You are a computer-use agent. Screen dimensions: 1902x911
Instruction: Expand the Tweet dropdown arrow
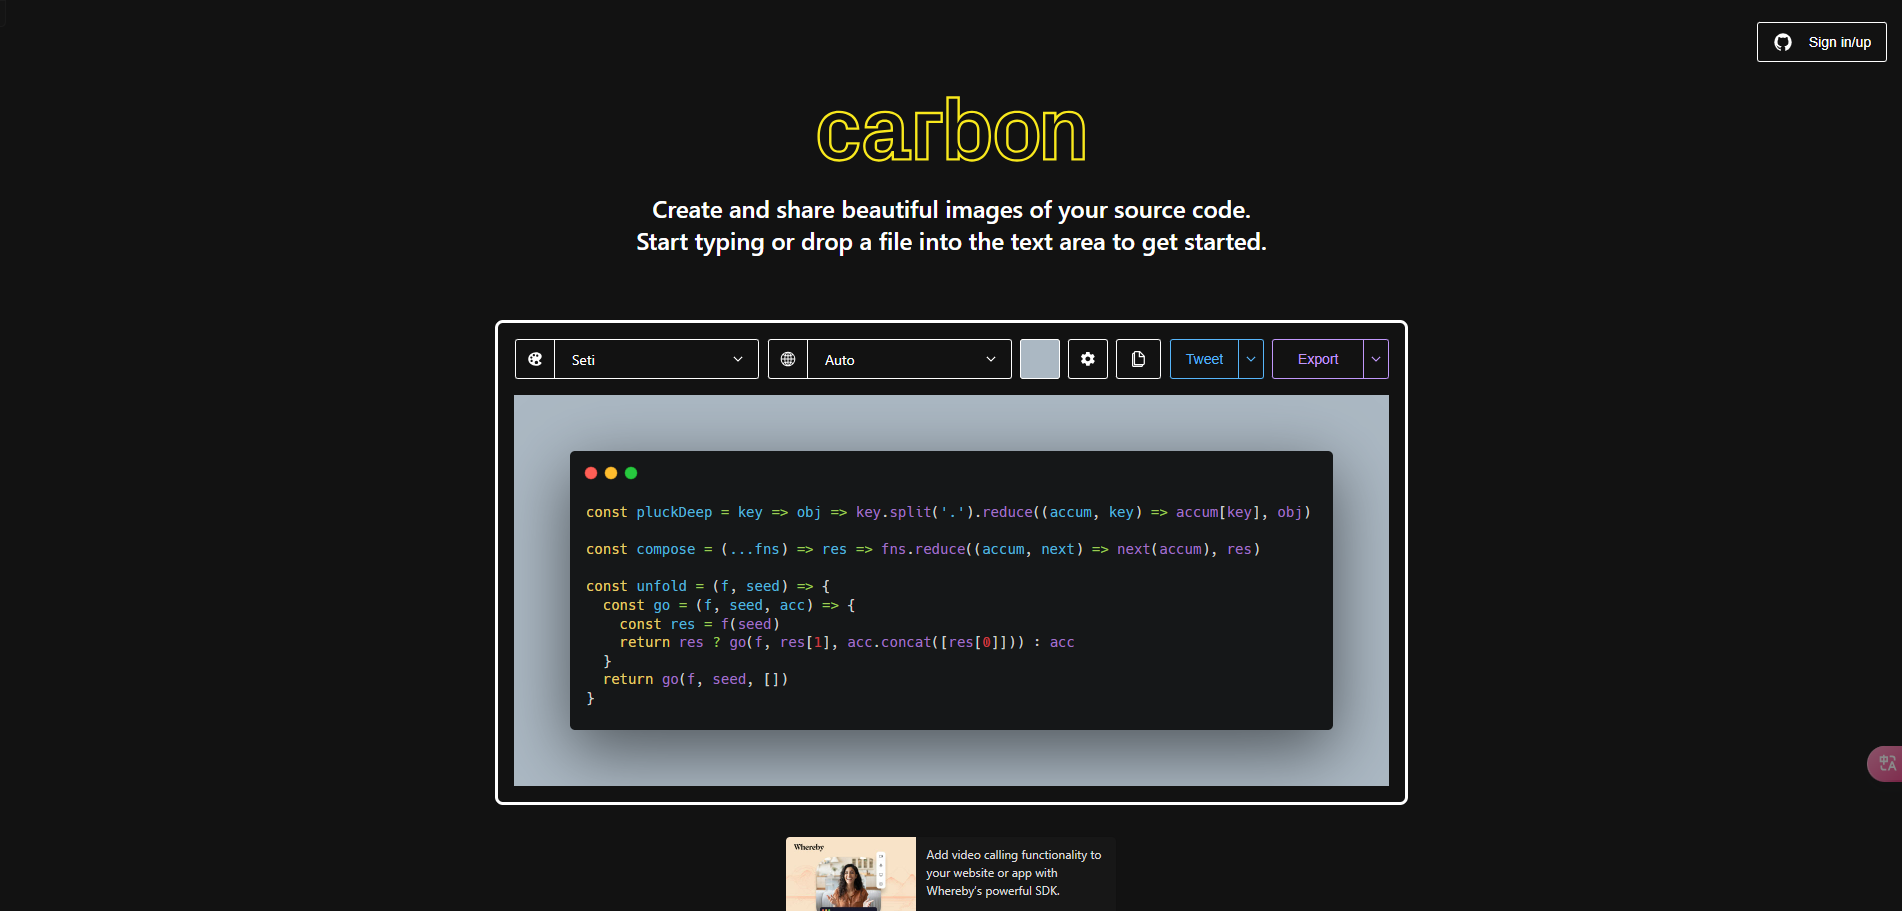[x=1251, y=359]
